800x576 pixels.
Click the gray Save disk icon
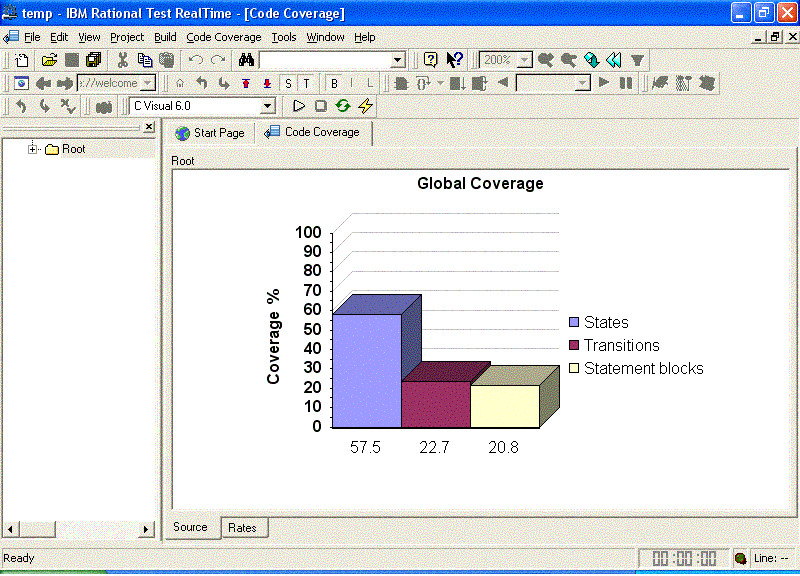click(72, 60)
